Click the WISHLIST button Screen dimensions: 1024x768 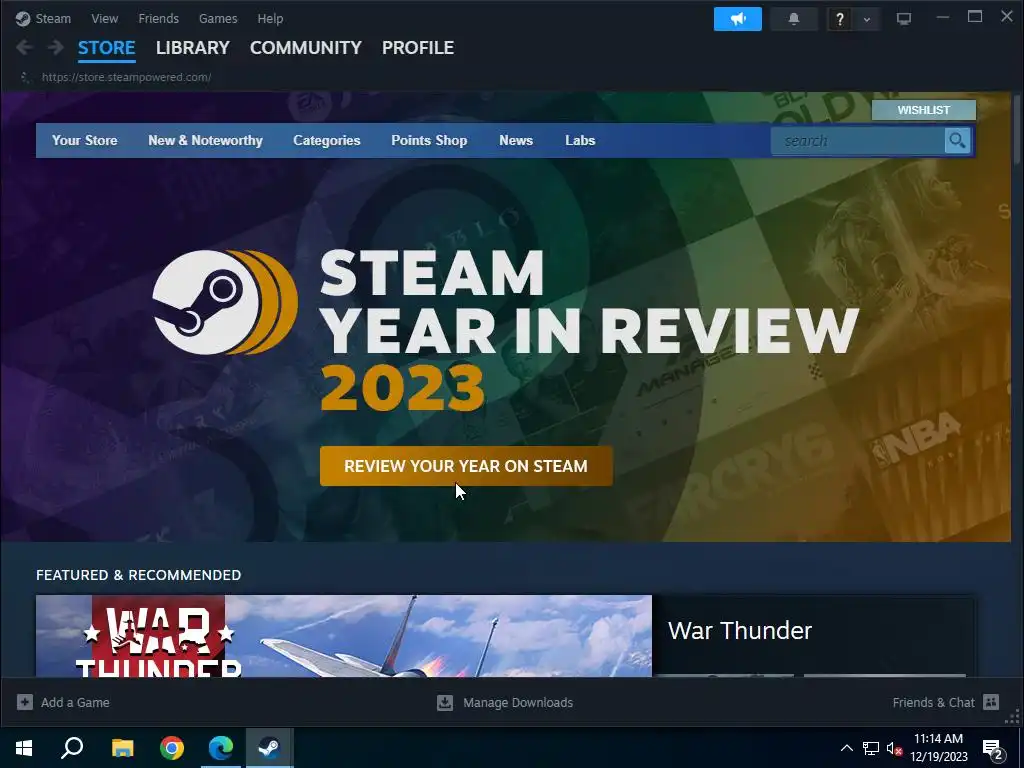(923, 110)
